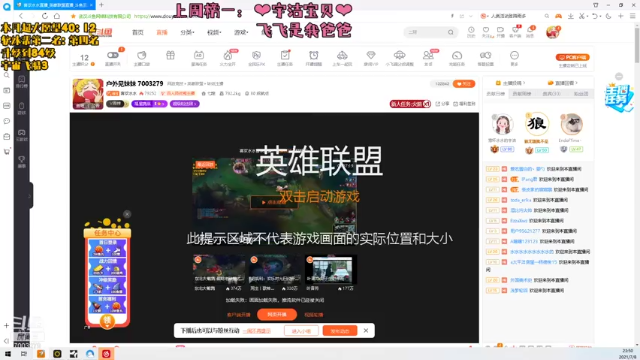Click the 视频转播 link
The image size is (640, 360).
(x=313, y=315)
